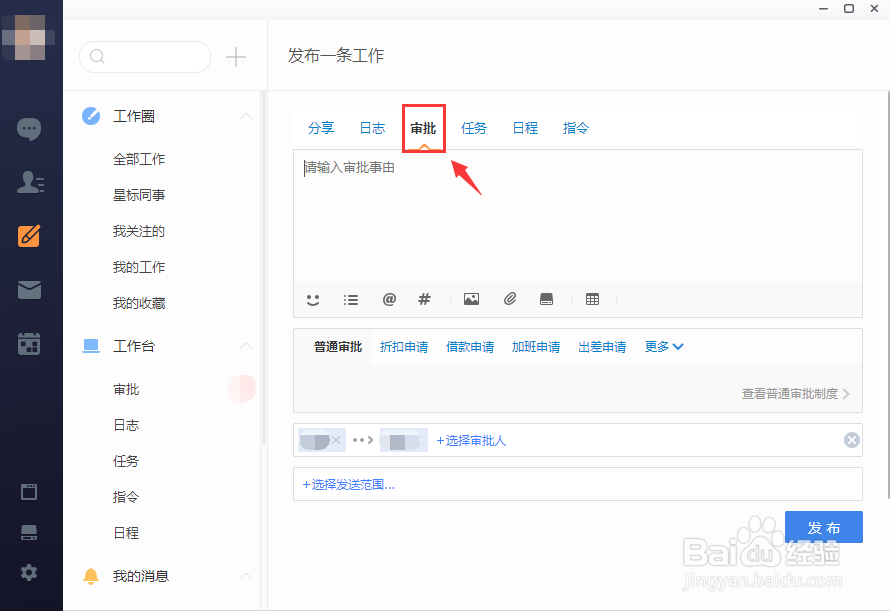Image resolution: width=890 pixels, height=611 pixels.
Task: Open the DING calendar icon in sidebar
Action: point(29,343)
